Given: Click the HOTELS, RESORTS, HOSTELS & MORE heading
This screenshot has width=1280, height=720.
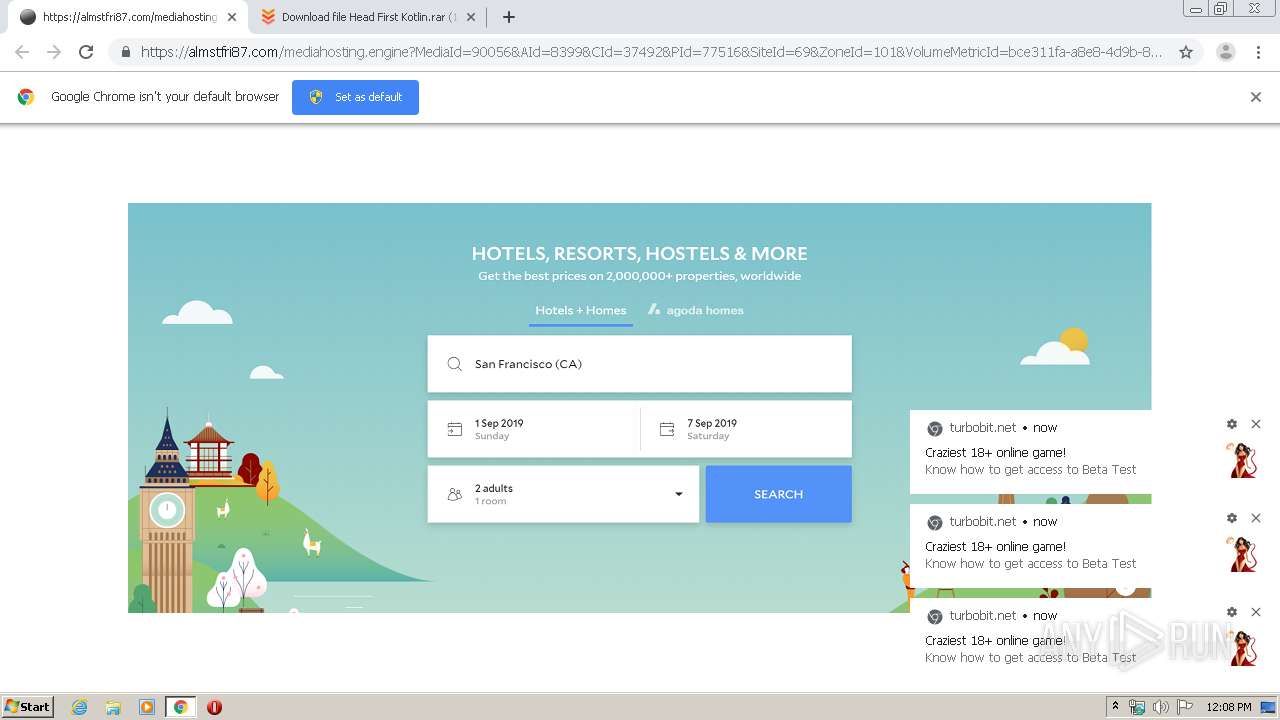Looking at the screenshot, I should click(640, 254).
